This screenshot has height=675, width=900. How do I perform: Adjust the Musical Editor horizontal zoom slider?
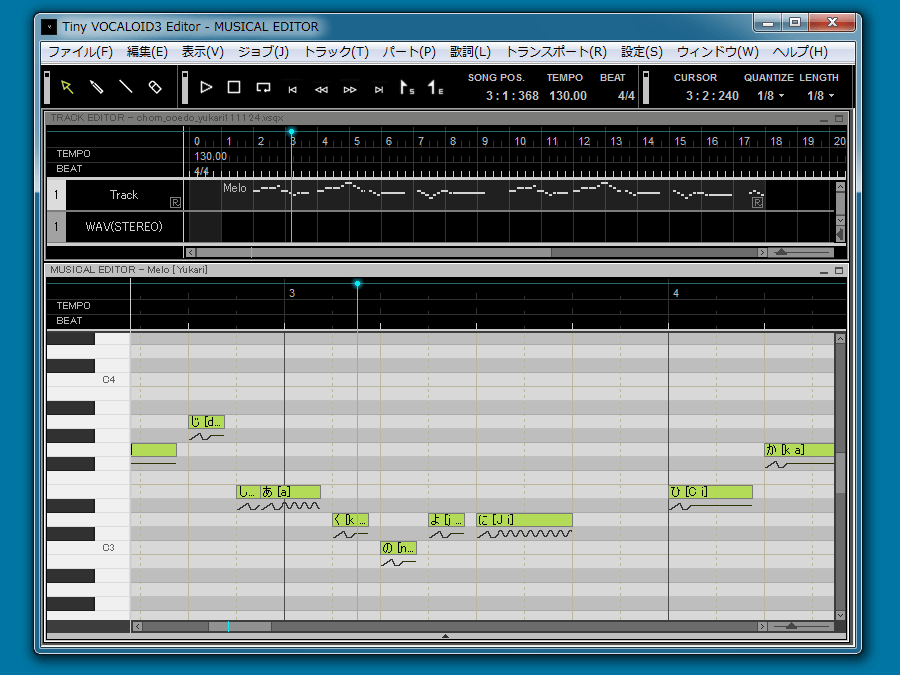coord(792,626)
